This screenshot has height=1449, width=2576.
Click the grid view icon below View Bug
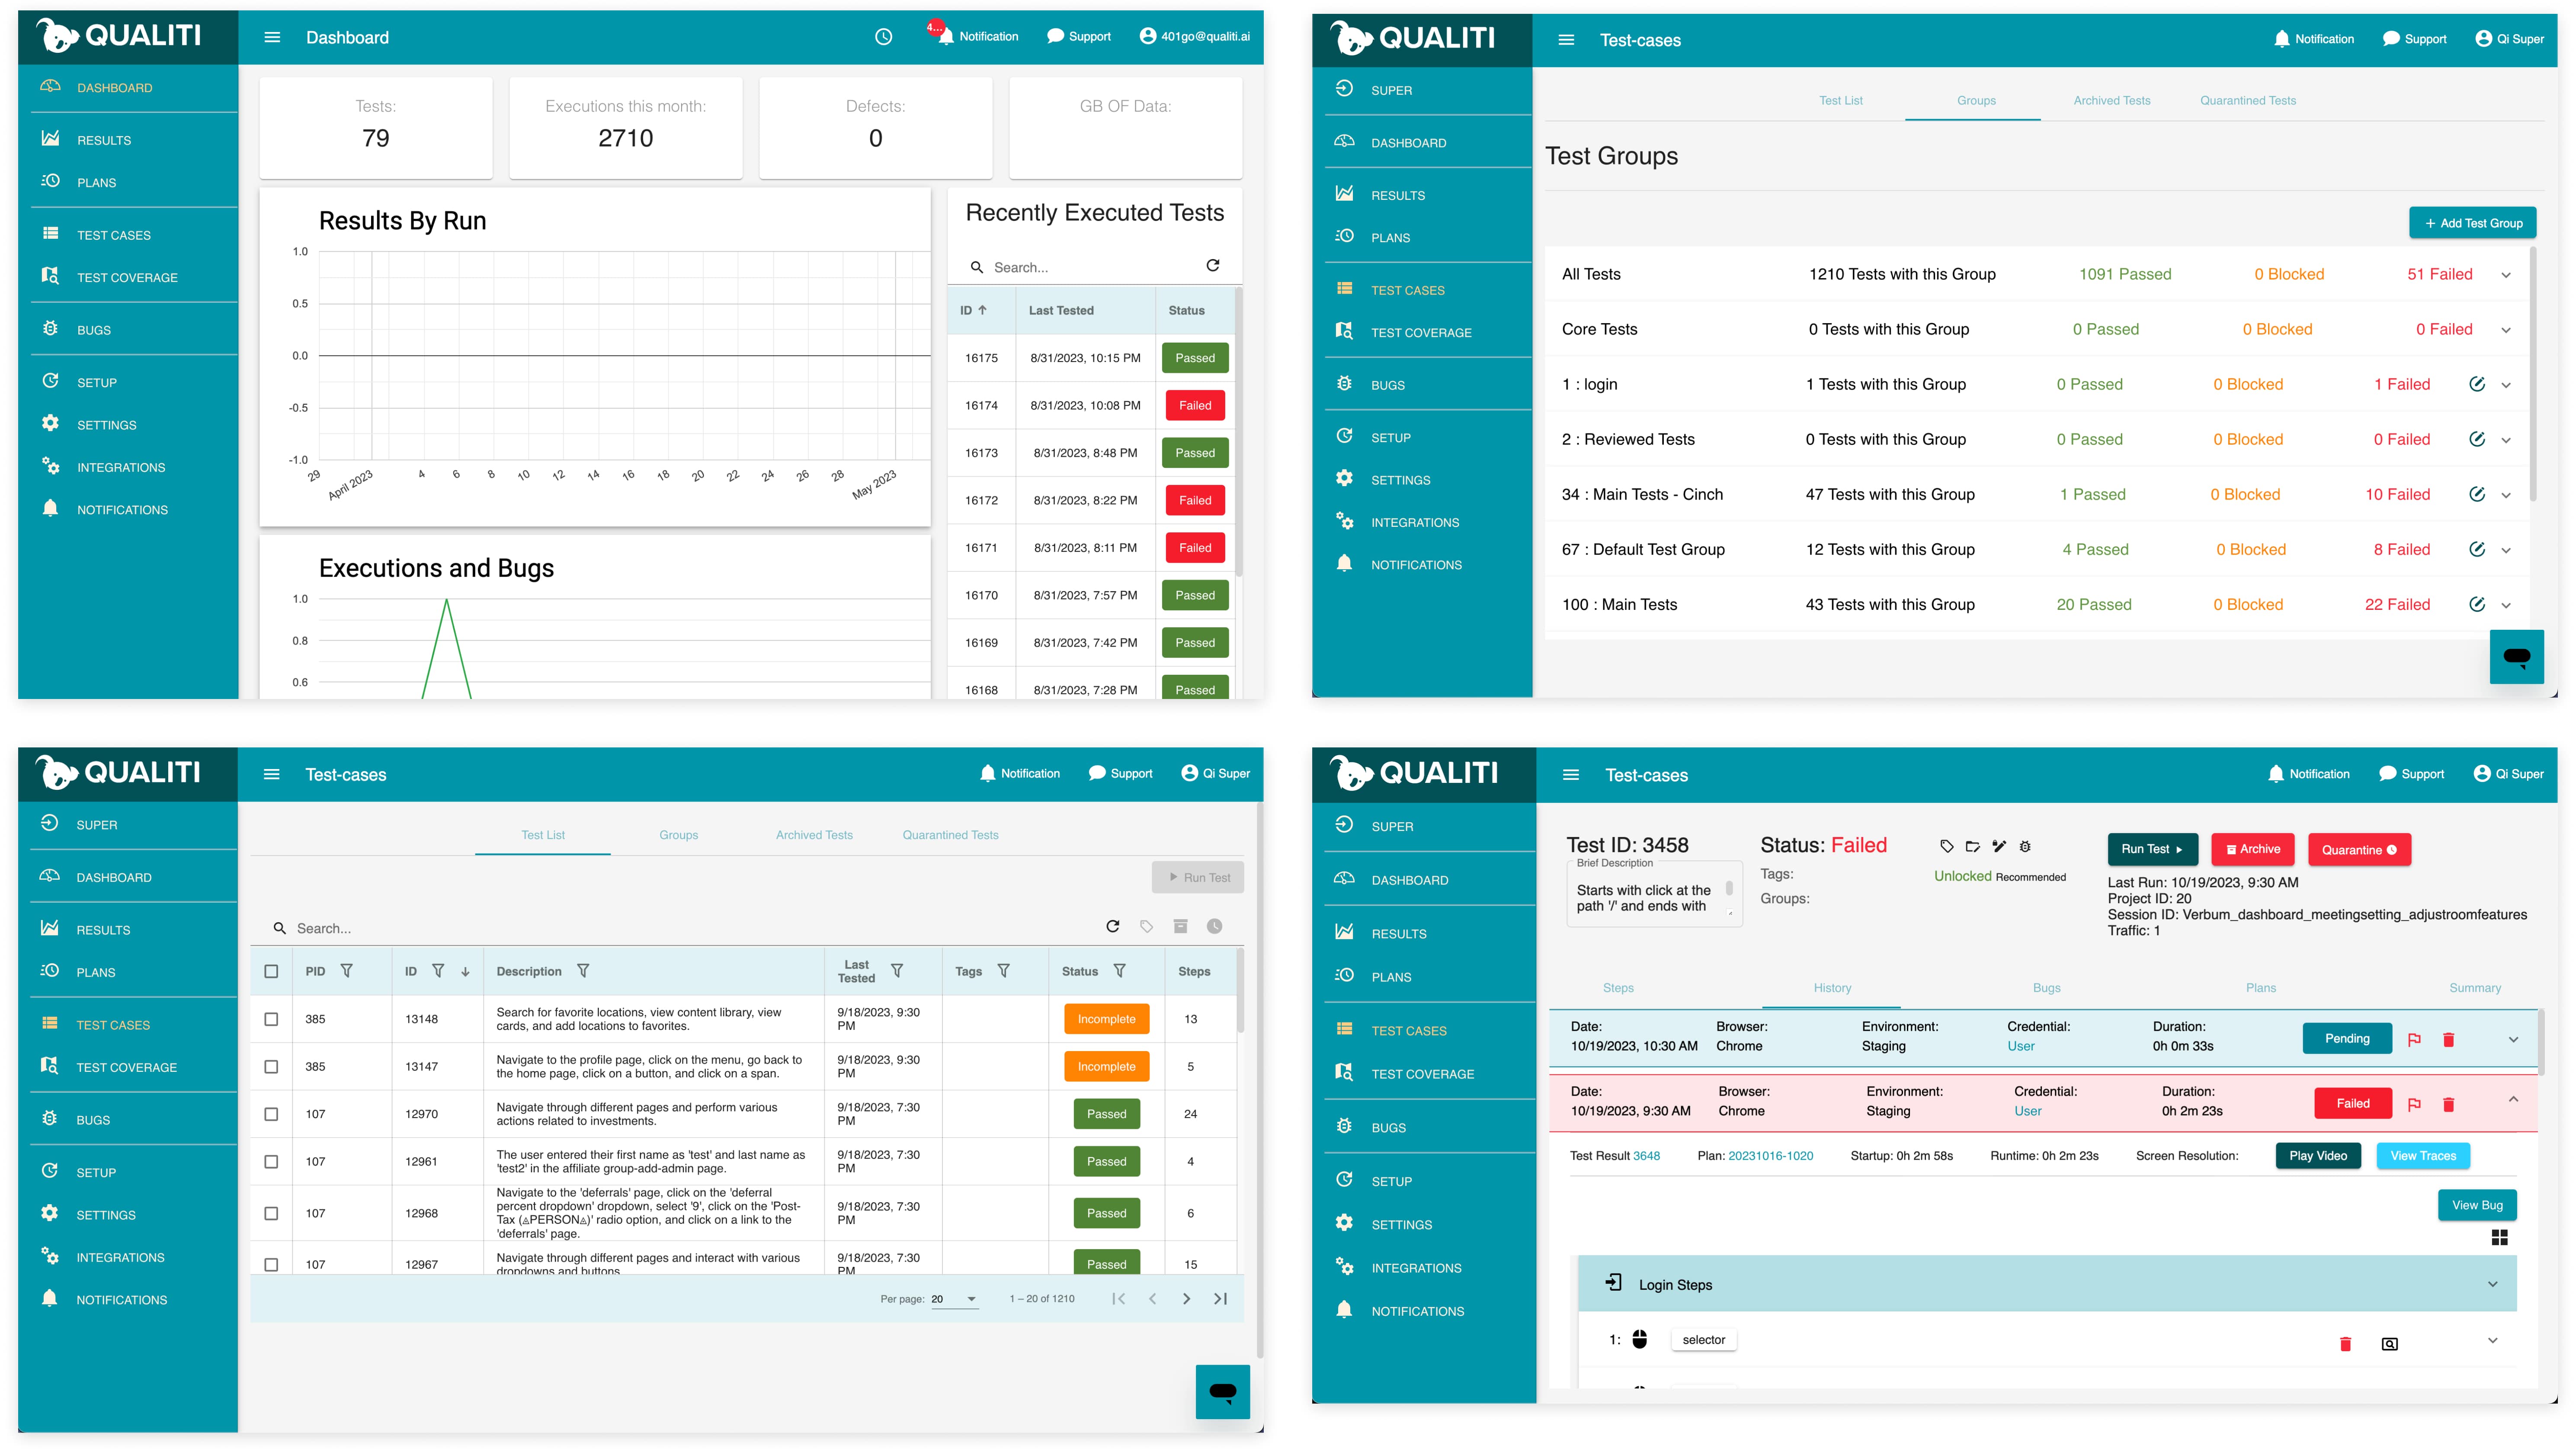2499,1238
